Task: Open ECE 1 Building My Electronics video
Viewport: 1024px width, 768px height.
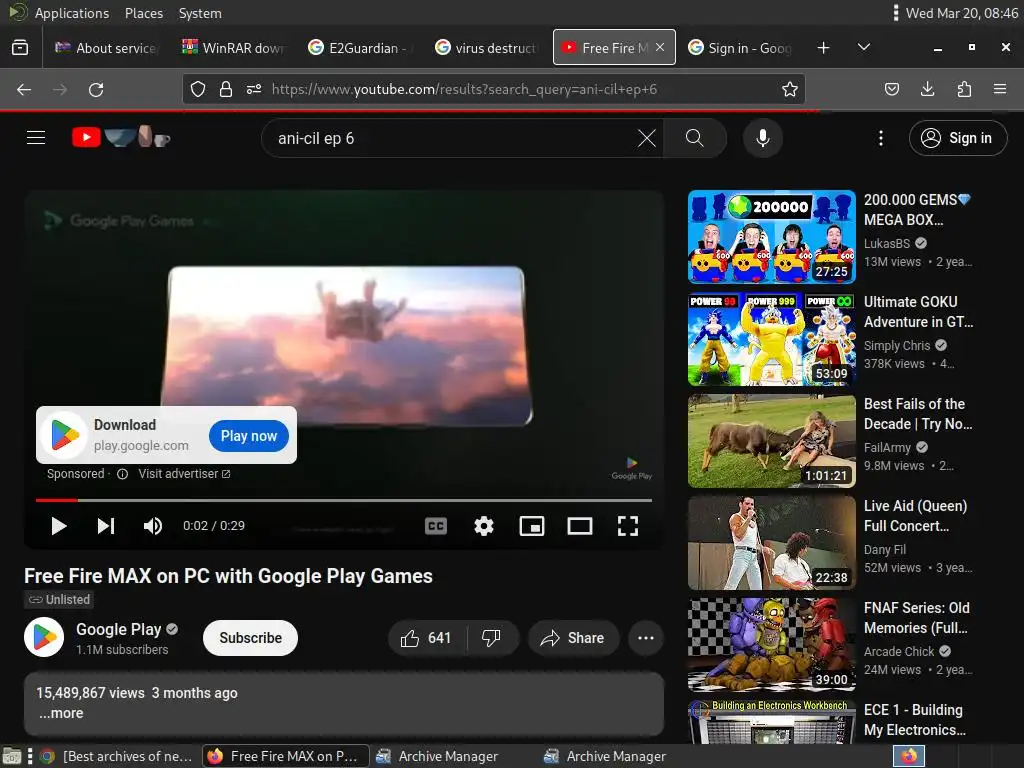Action: tap(771, 721)
